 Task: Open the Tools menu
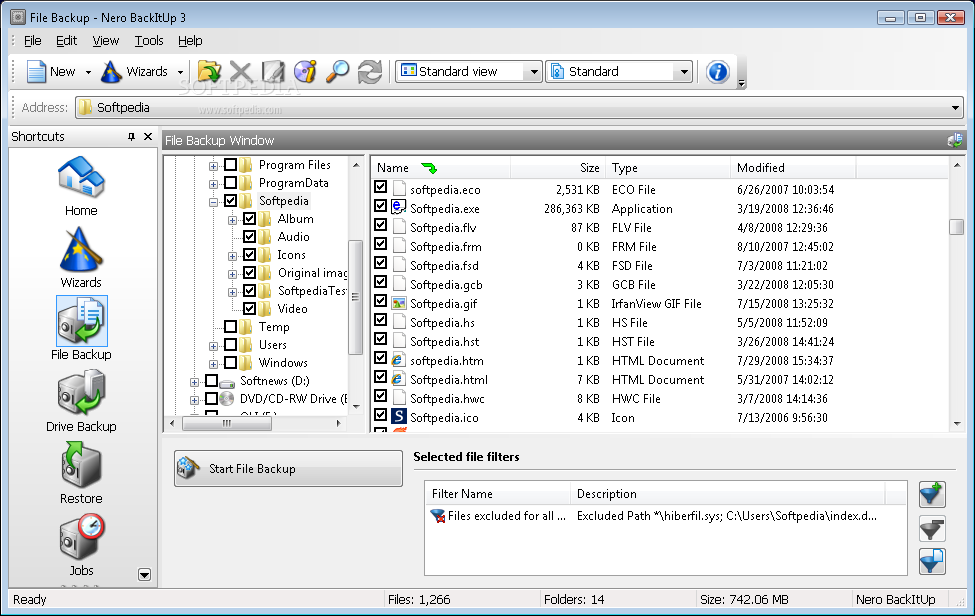pyautogui.click(x=149, y=41)
